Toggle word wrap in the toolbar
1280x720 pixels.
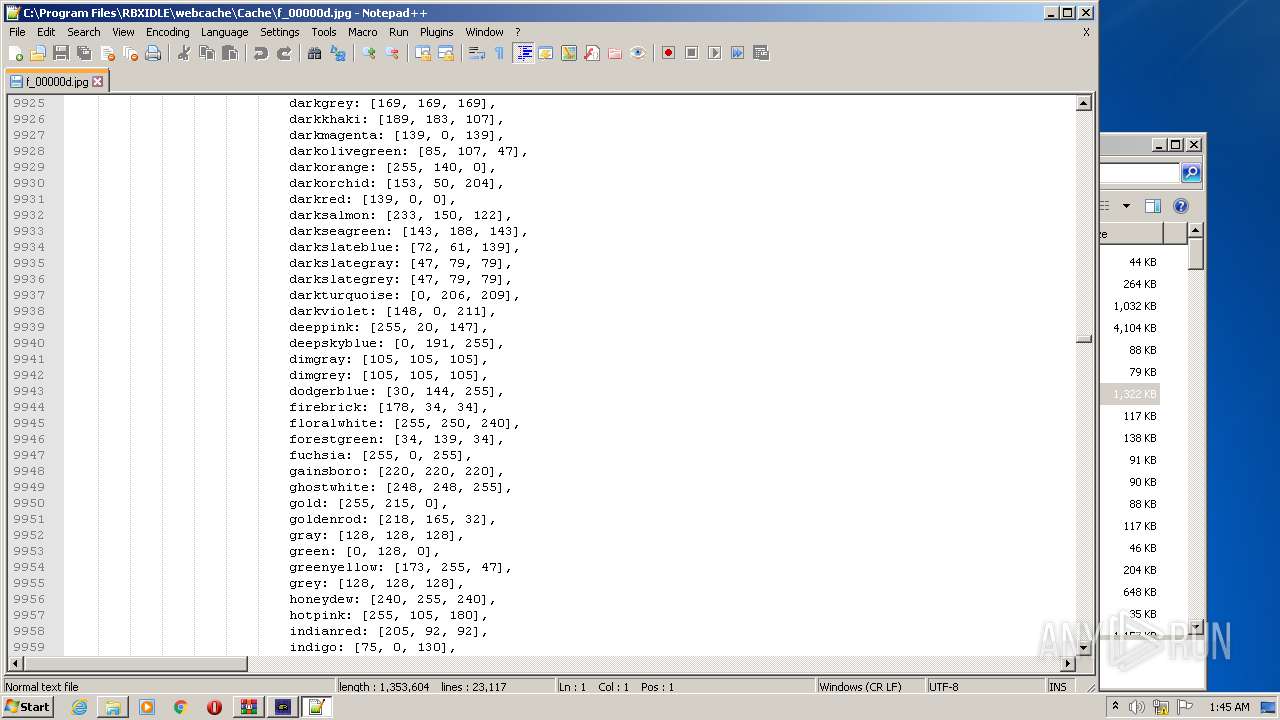click(477, 53)
